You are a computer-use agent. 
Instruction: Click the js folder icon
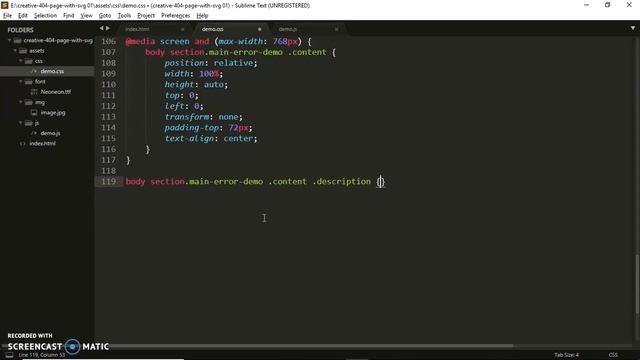coord(29,123)
